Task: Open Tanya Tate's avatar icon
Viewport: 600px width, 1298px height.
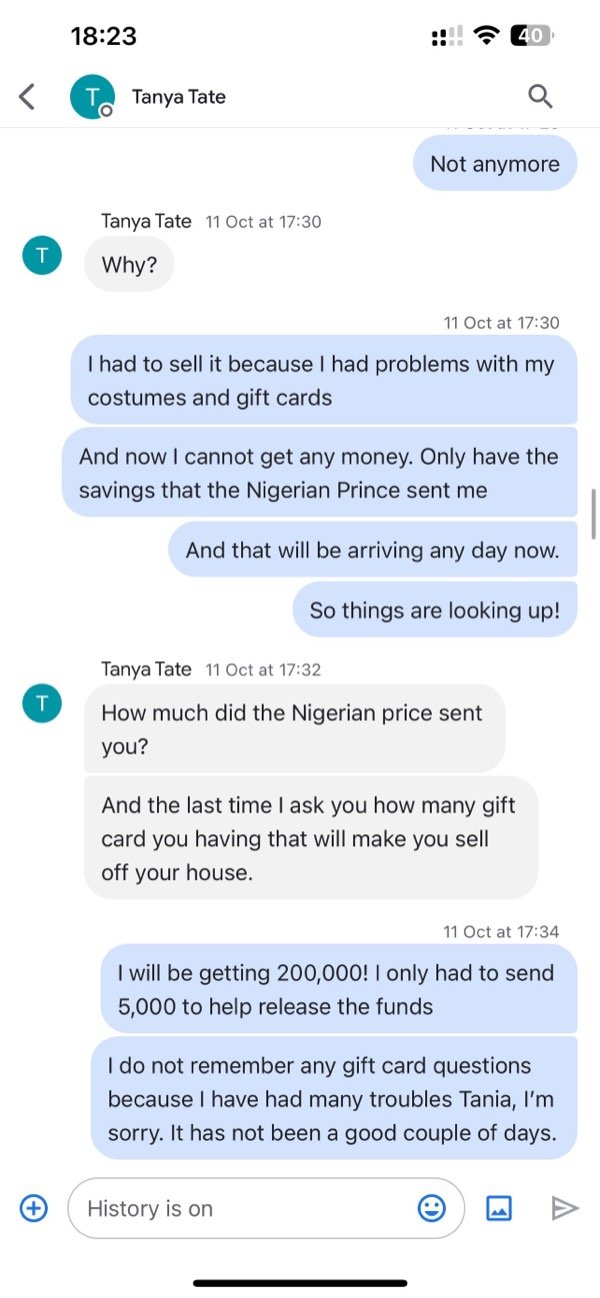Action: [91, 96]
